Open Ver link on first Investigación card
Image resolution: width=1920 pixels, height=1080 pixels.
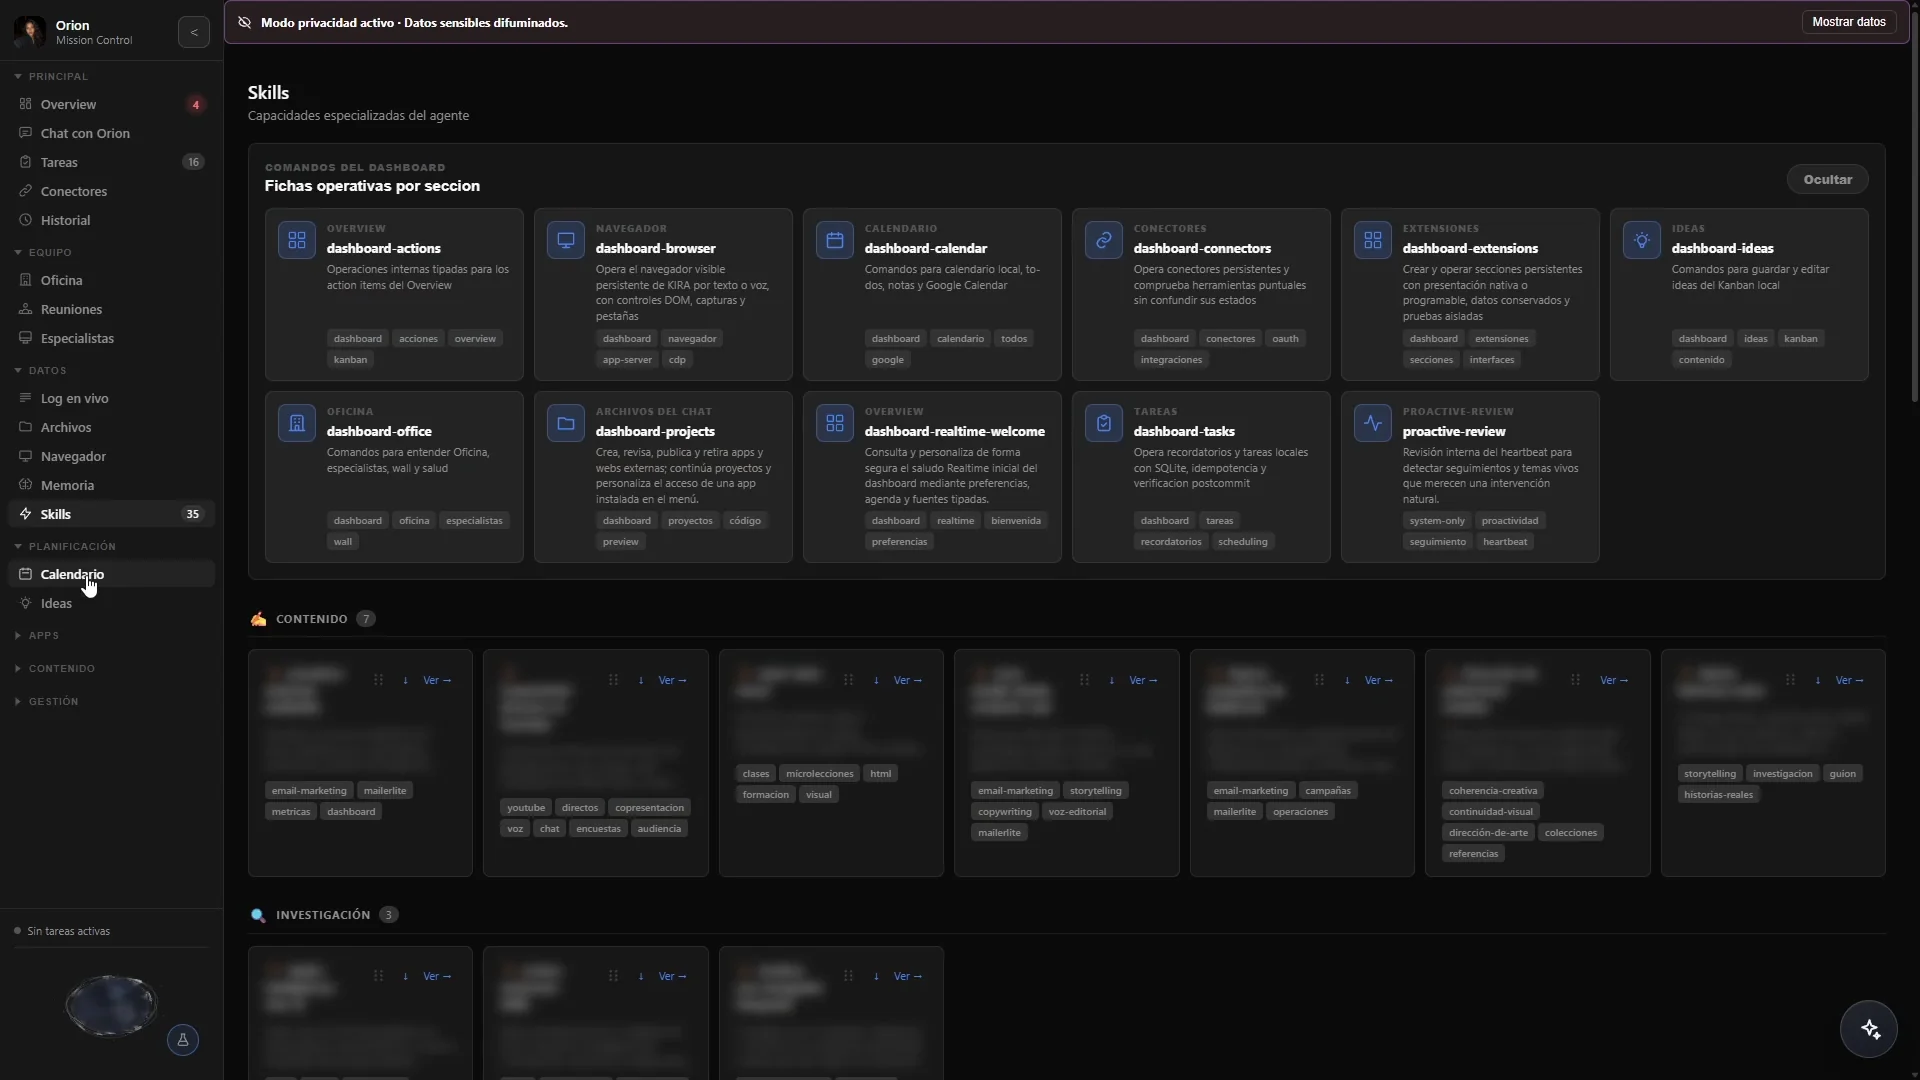coord(437,976)
